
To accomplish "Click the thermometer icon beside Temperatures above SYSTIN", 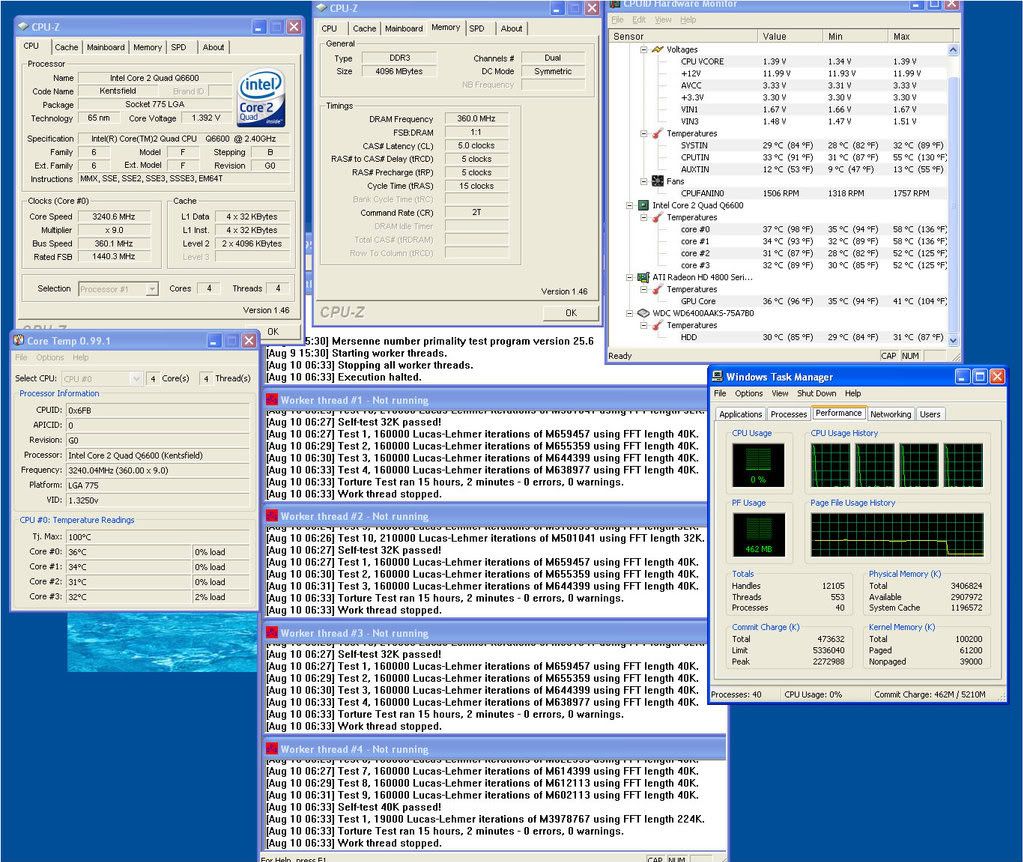I will coord(658,133).
